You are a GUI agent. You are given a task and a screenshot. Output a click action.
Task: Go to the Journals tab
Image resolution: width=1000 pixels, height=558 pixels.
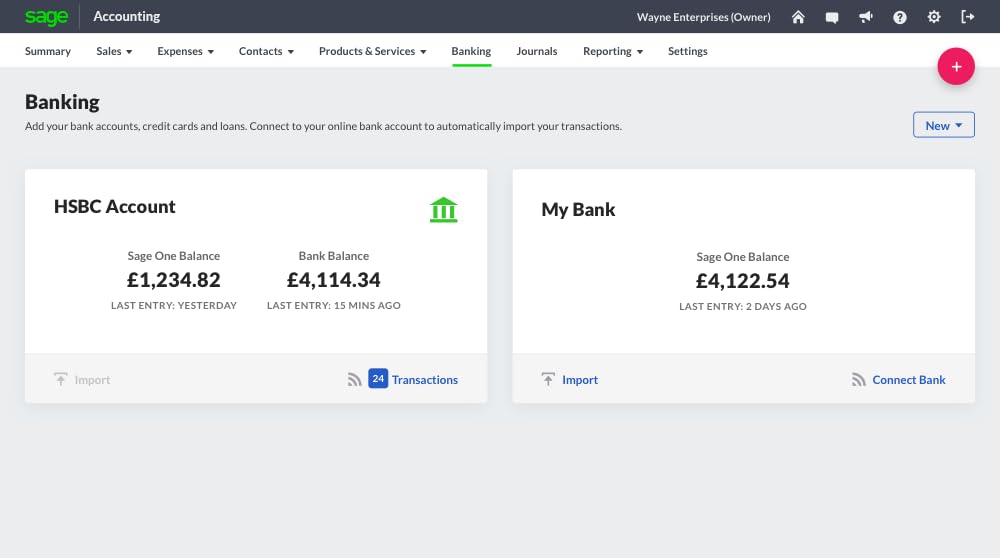click(x=537, y=51)
